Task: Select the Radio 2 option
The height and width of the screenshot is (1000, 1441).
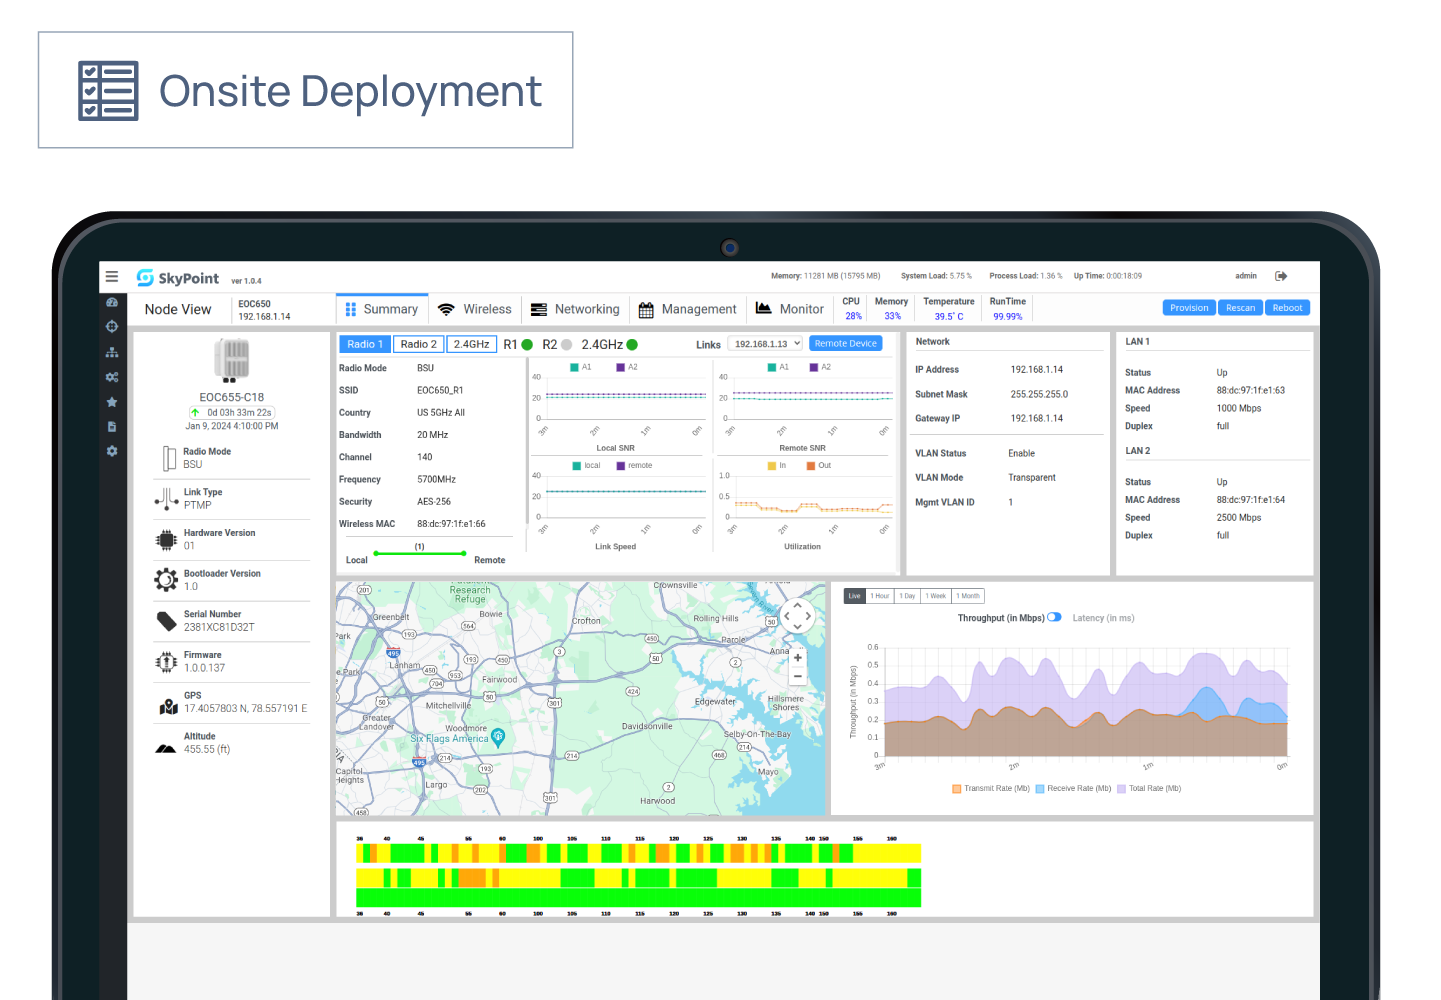Action: [418, 343]
